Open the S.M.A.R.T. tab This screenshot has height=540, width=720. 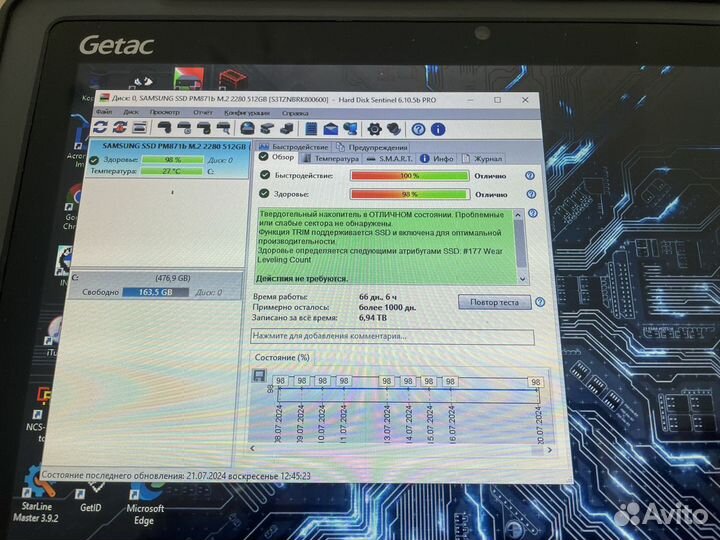[x=390, y=158]
